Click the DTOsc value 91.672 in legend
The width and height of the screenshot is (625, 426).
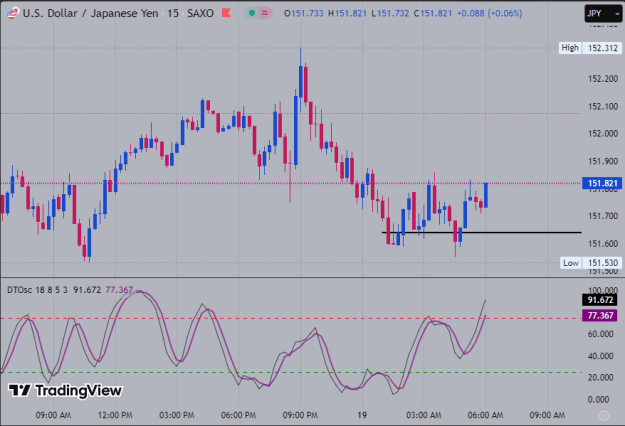pyautogui.click(x=87, y=290)
